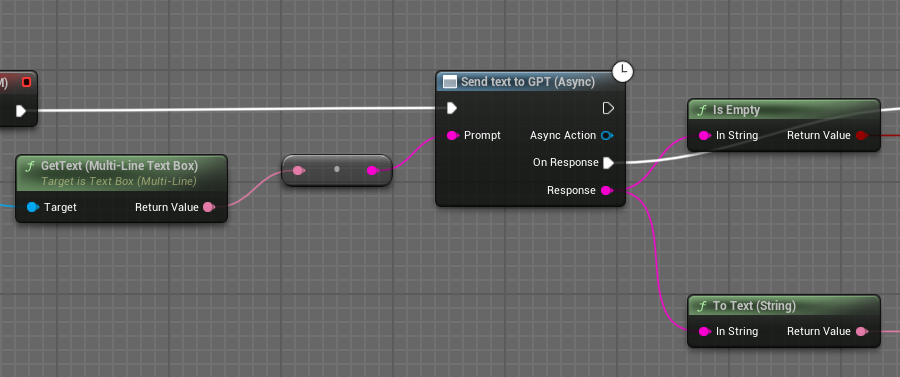Click the conversion node's input pin

(x=298, y=170)
